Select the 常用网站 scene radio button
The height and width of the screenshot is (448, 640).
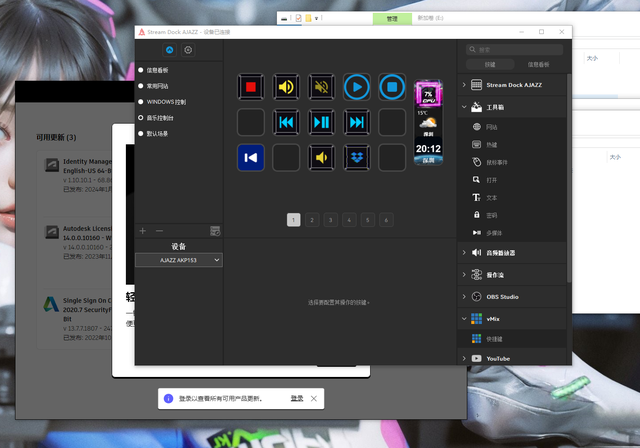click(140, 86)
